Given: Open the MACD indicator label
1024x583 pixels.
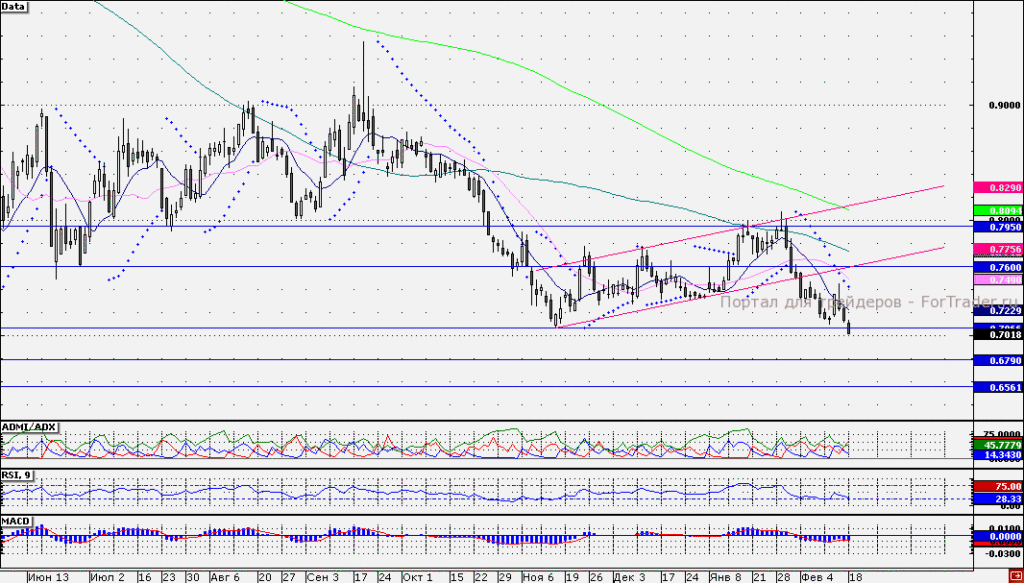Looking at the screenshot, I should [14, 522].
